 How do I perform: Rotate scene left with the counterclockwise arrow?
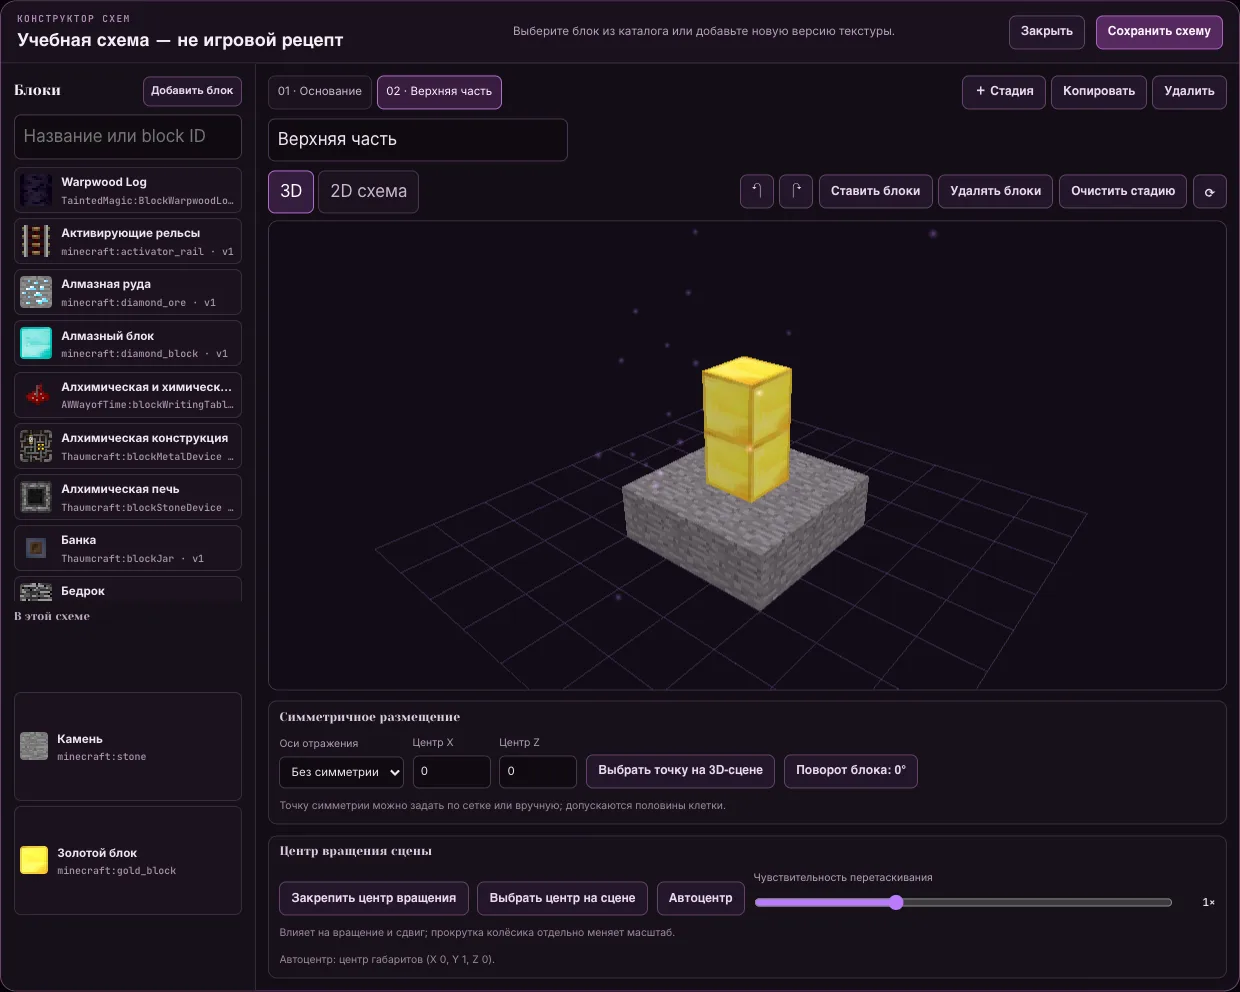757,191
